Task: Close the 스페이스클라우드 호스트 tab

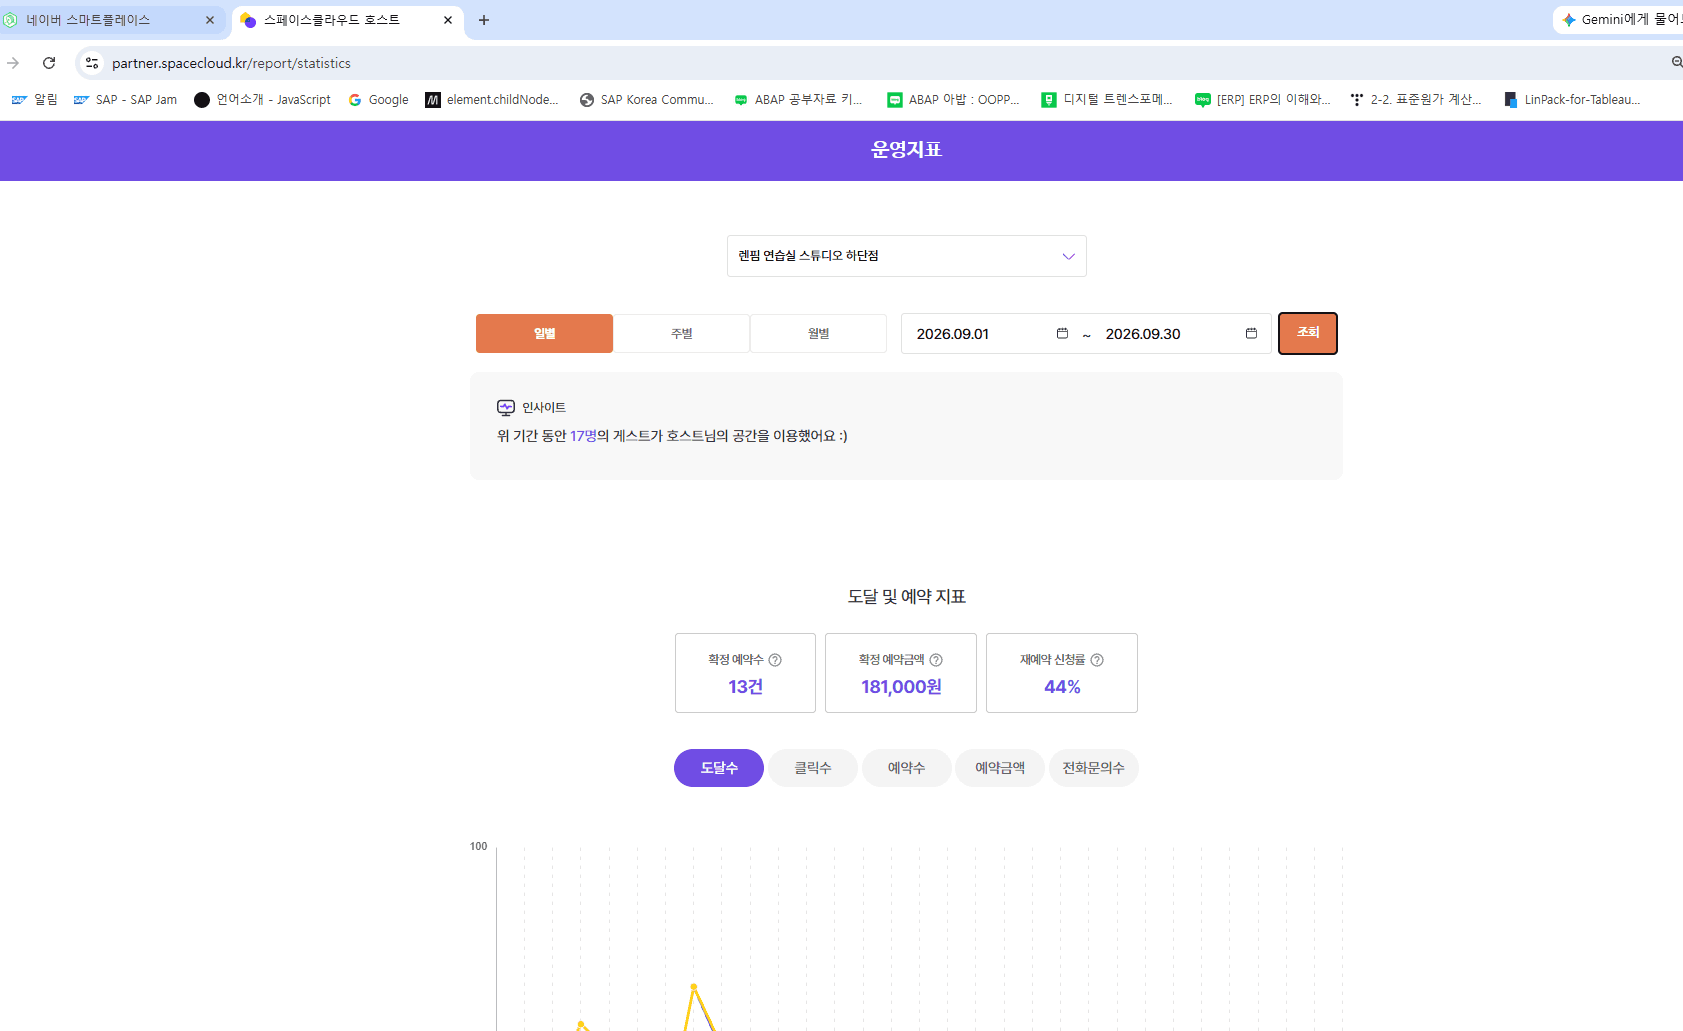Action: 448,20
